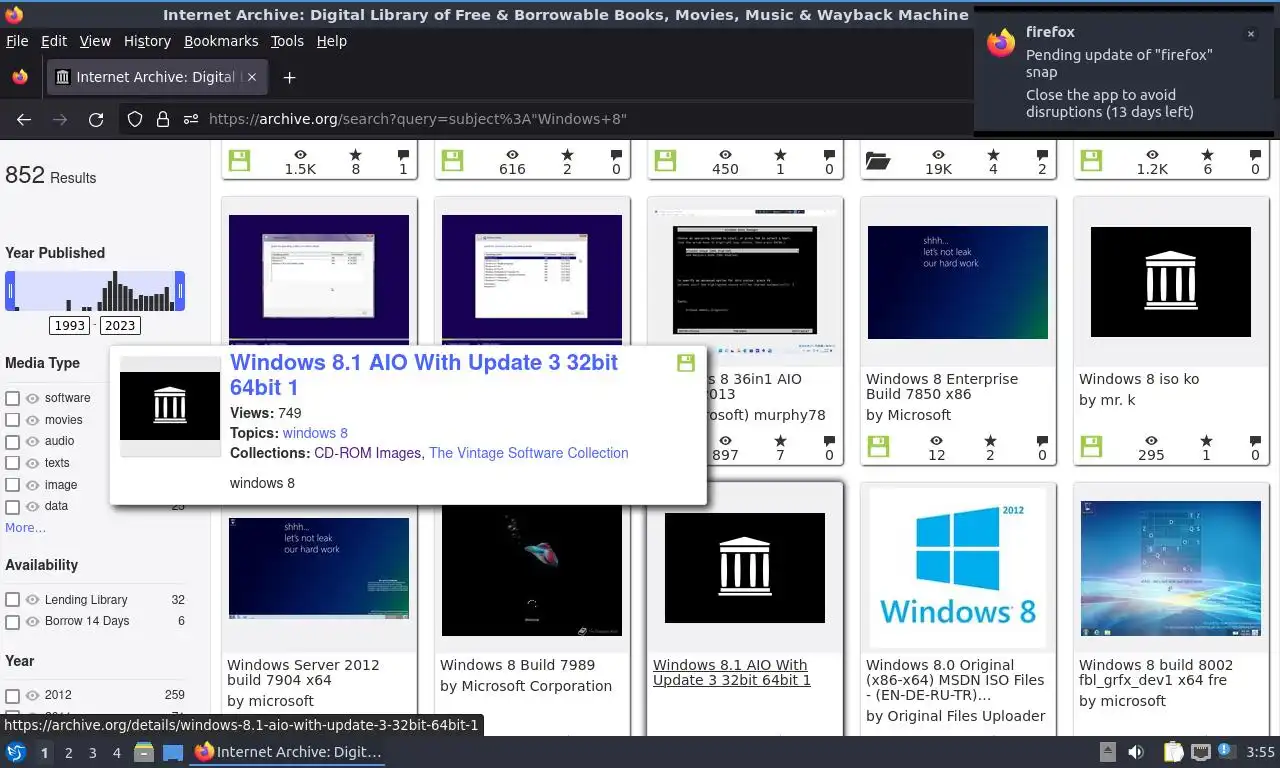Switch to workspace 2
Viewport: 1280px width, 768px height.
click(68, 752)
